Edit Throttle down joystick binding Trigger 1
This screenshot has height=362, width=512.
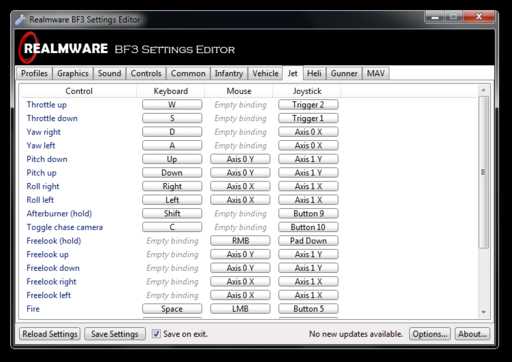click(x=308, y=118)
